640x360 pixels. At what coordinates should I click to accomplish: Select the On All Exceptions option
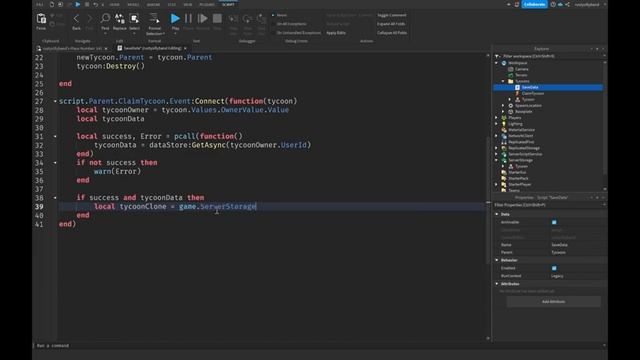[291, 24]
